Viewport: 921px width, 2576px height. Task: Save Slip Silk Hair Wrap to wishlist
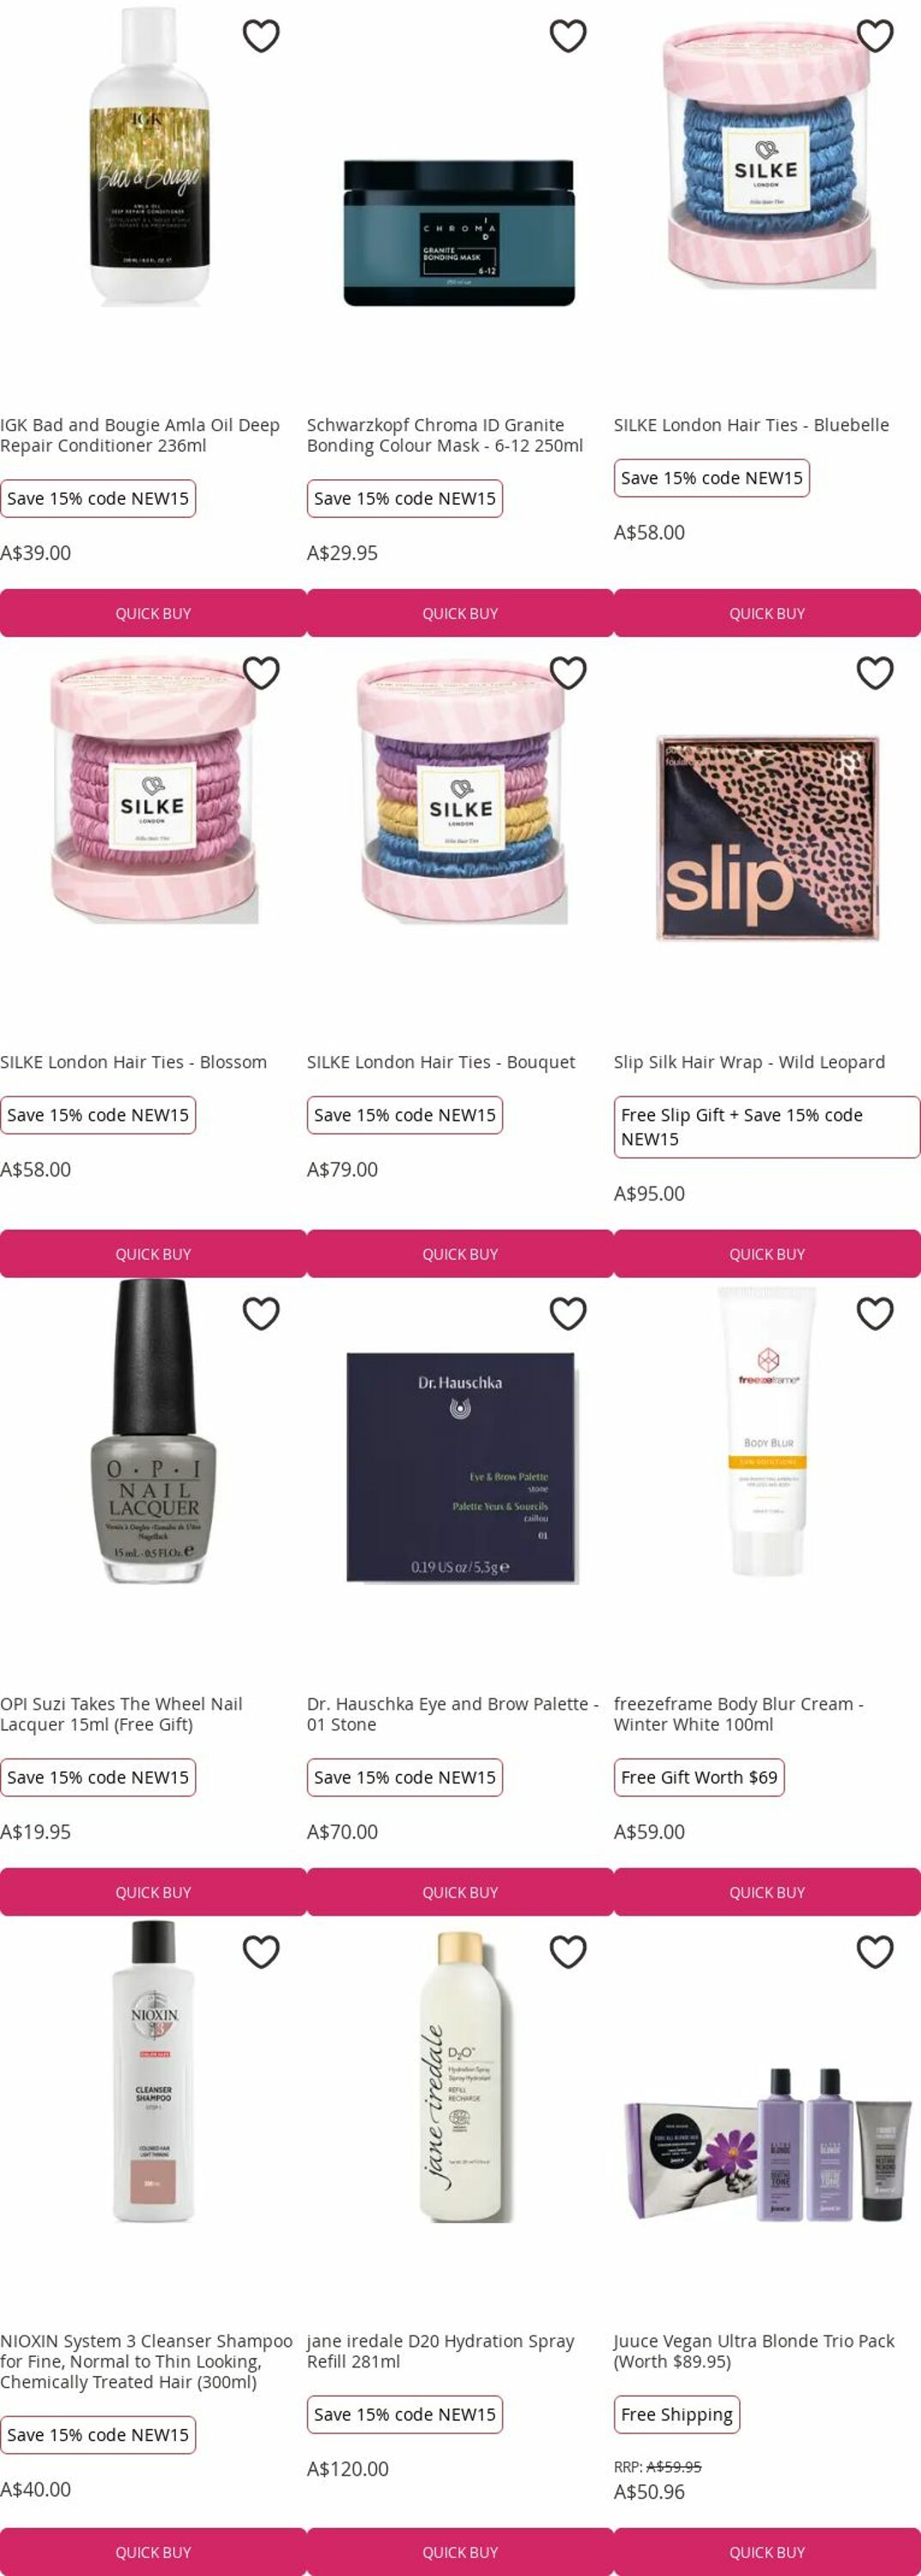coord(875,673)
